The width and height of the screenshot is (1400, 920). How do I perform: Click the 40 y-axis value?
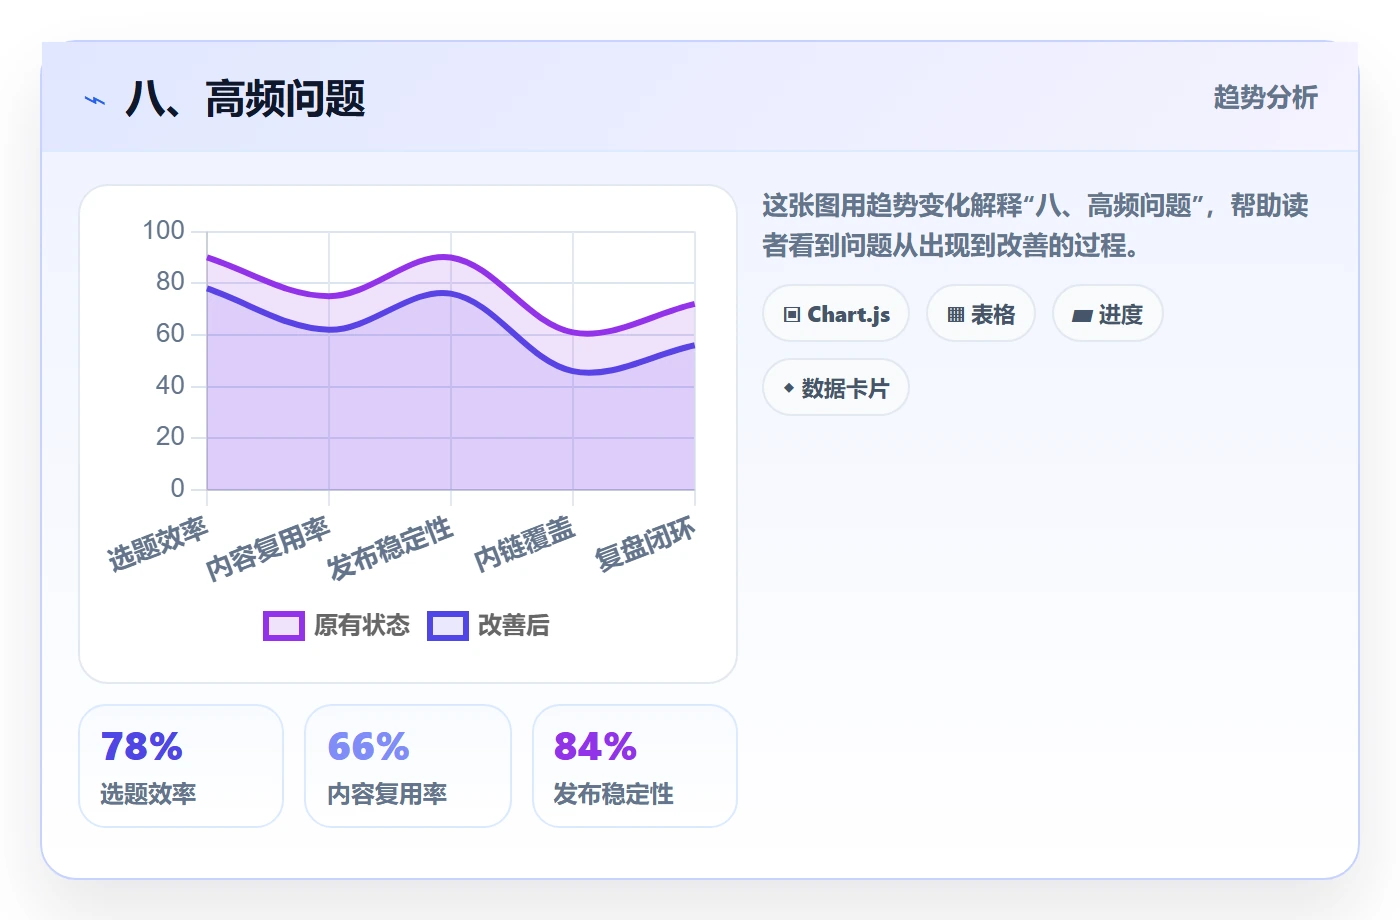(170, 386)
